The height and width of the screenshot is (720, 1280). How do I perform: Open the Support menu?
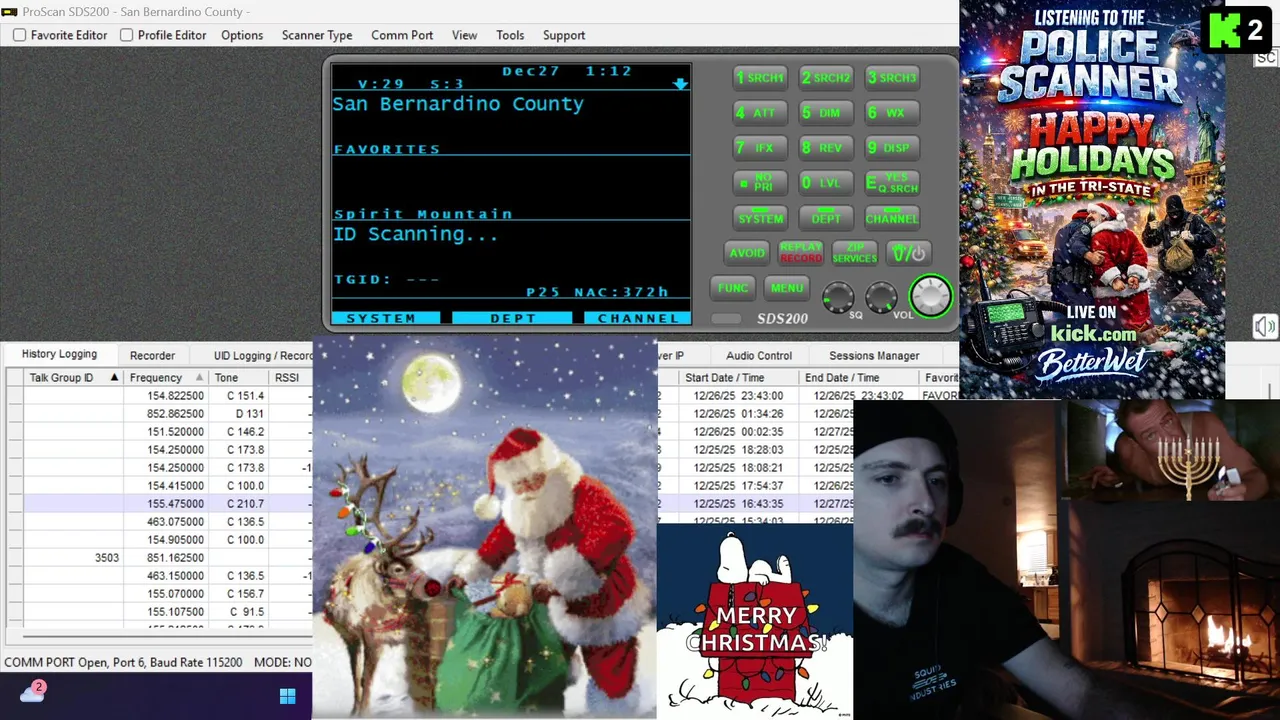pos(564,35)
